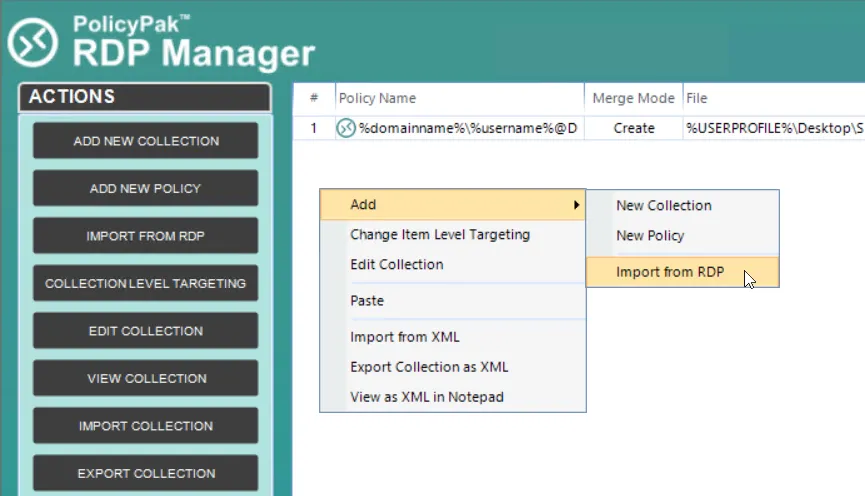Click the RDP icon beside the policy name

346,128
